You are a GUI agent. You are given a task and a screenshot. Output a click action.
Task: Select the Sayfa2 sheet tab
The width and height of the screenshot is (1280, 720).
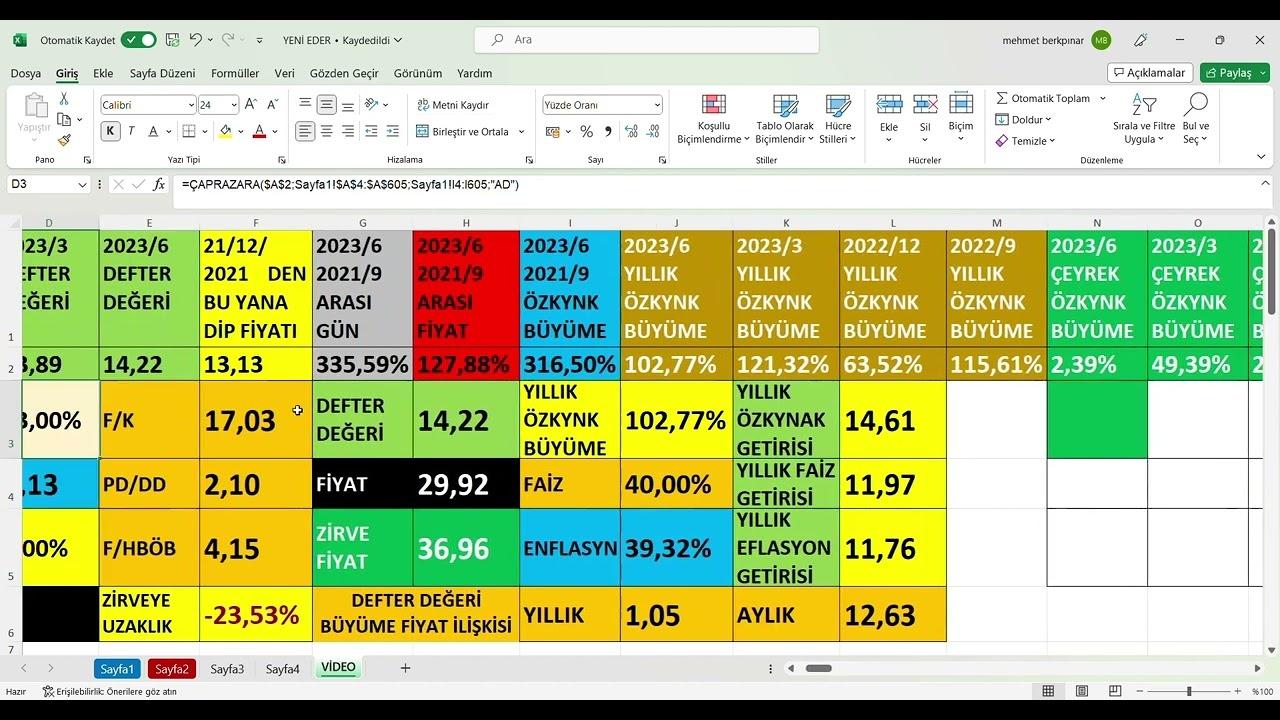click(171, 669)
